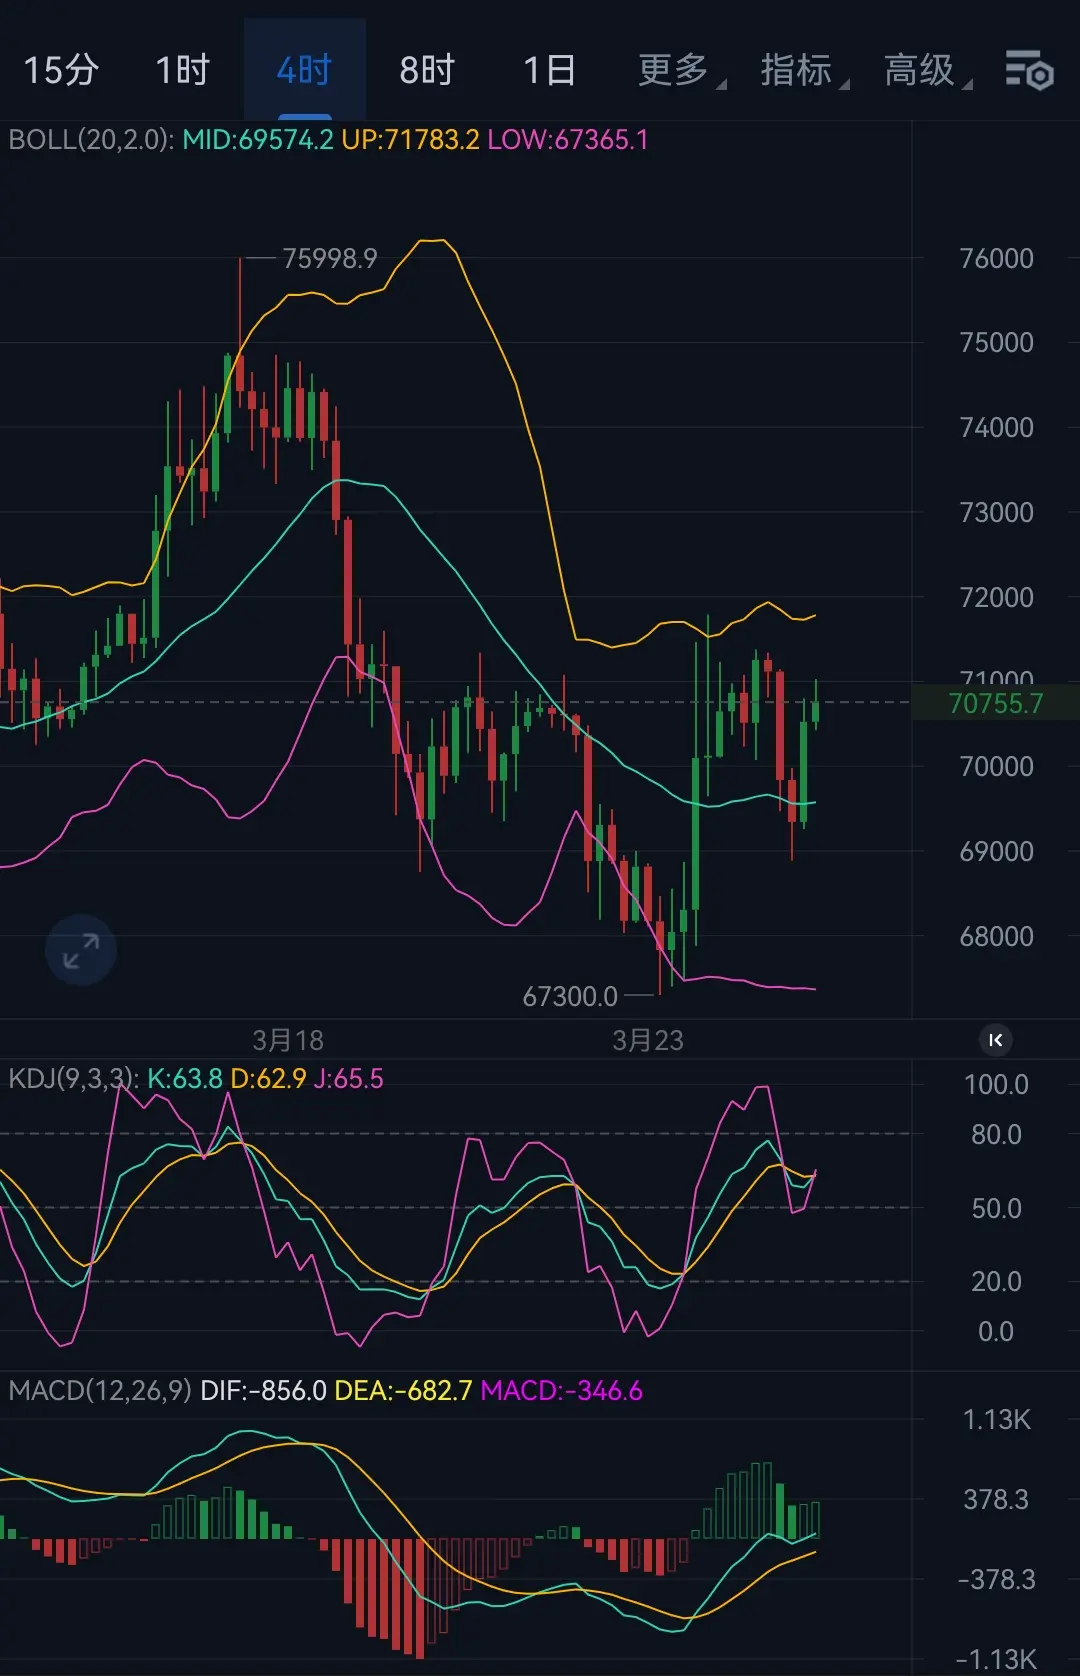Screen dimensions: 1080x1676
Task: Tap the 3月23 date label
Action: 648,1040
